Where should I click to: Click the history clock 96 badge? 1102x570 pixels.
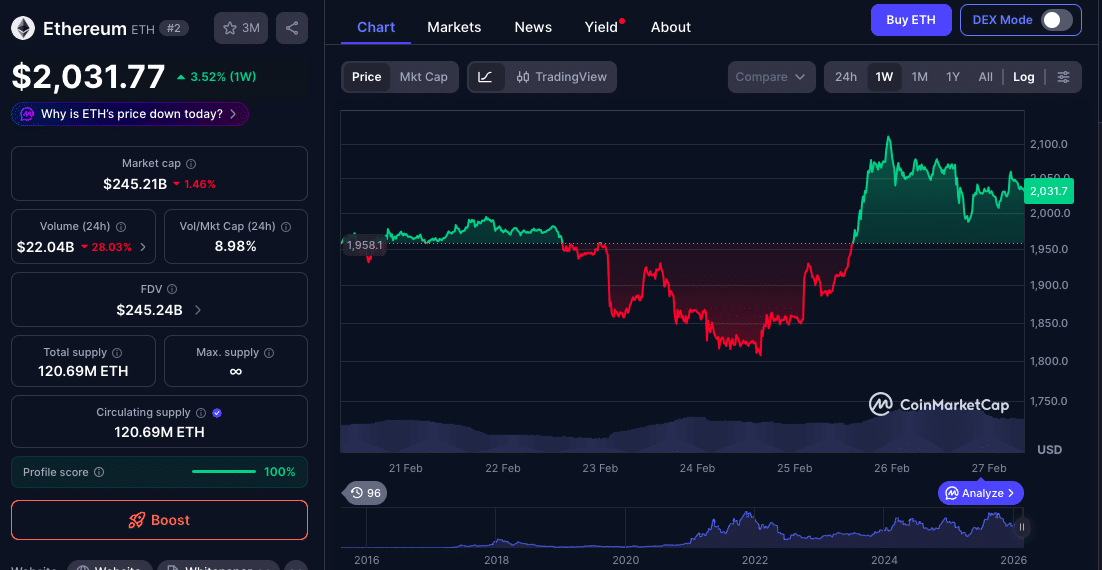coord(365,493)
